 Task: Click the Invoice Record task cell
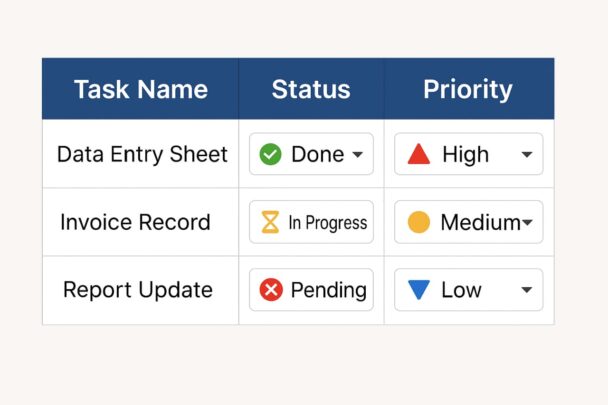135,222
